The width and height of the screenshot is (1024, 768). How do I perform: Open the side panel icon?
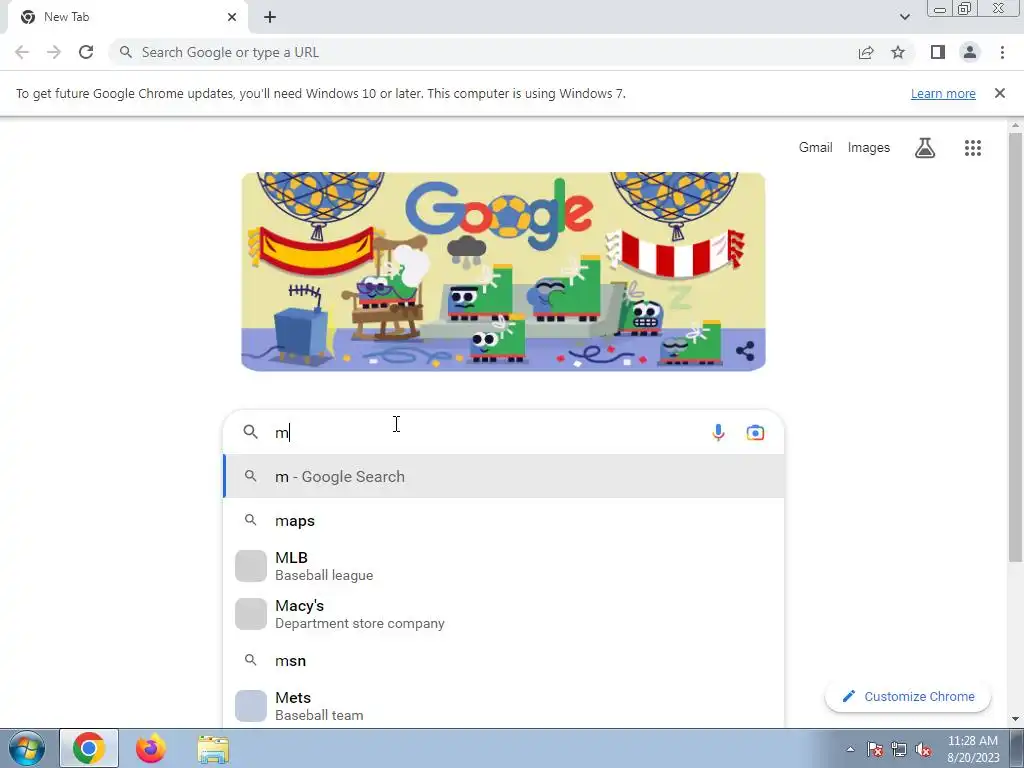938,52
